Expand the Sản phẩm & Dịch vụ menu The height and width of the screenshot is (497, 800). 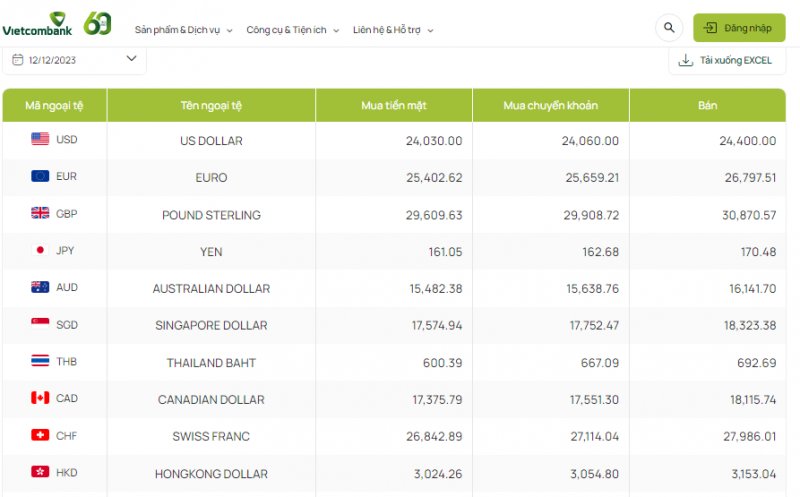183,30
